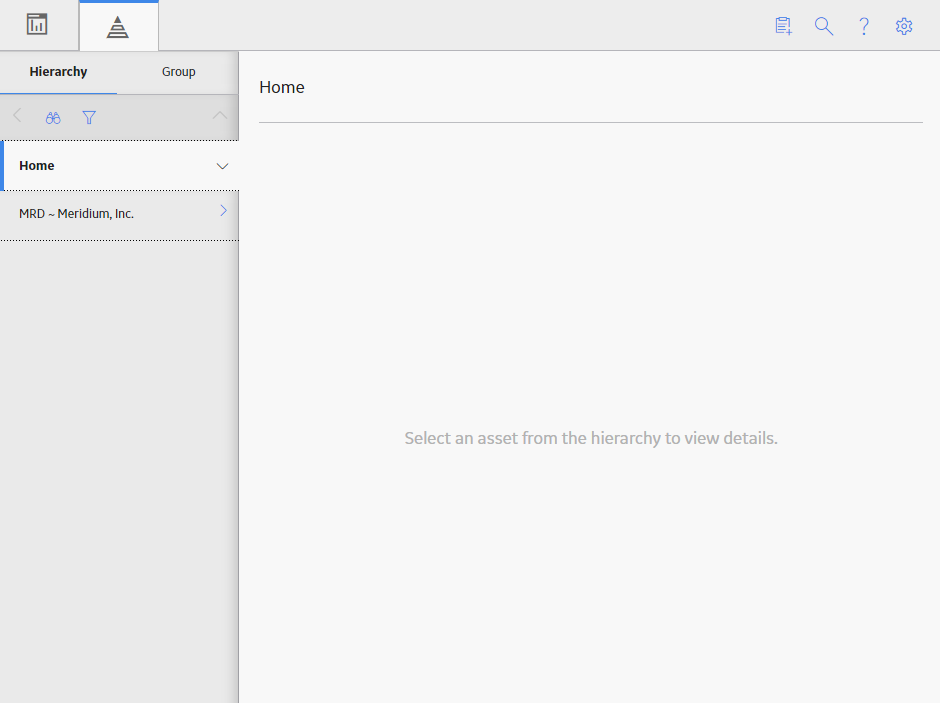This screenshot has width=940, height=703.
Task: Go back with the left arrow icon
Action: [x=17, y=116]
